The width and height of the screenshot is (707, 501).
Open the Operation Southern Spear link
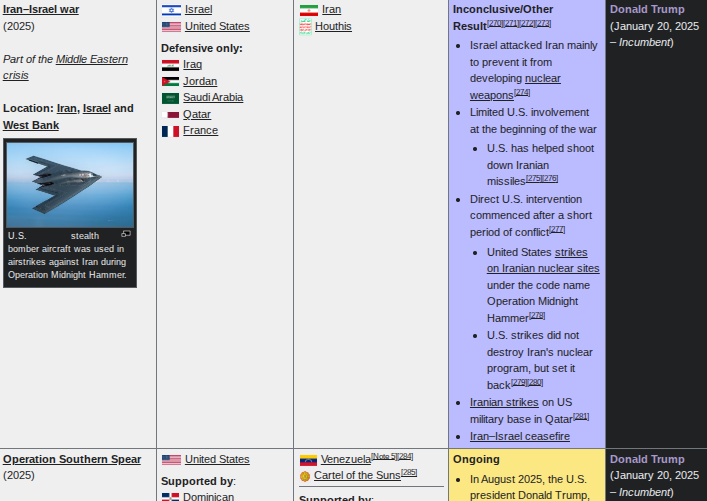[72, 460]
